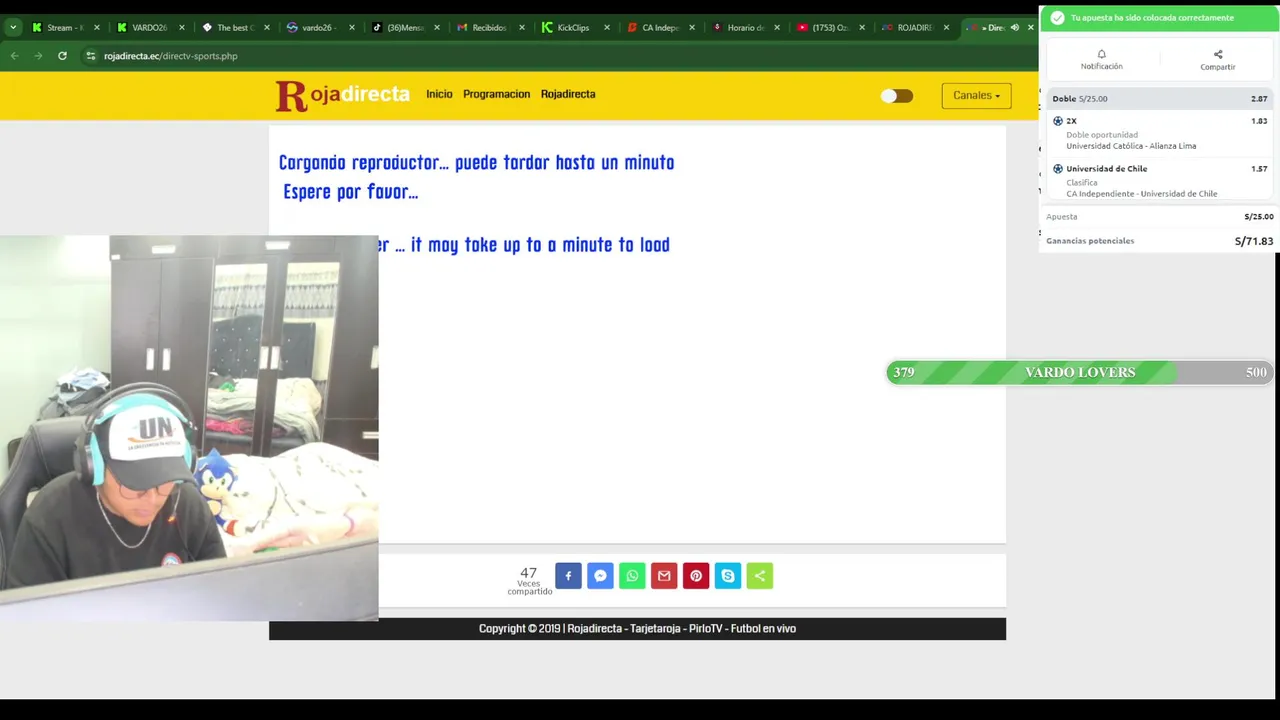Viewport: 1280px width, 720px height.
Task: Click the Apuesta S/25.00 row
Action: (1159, 217)
